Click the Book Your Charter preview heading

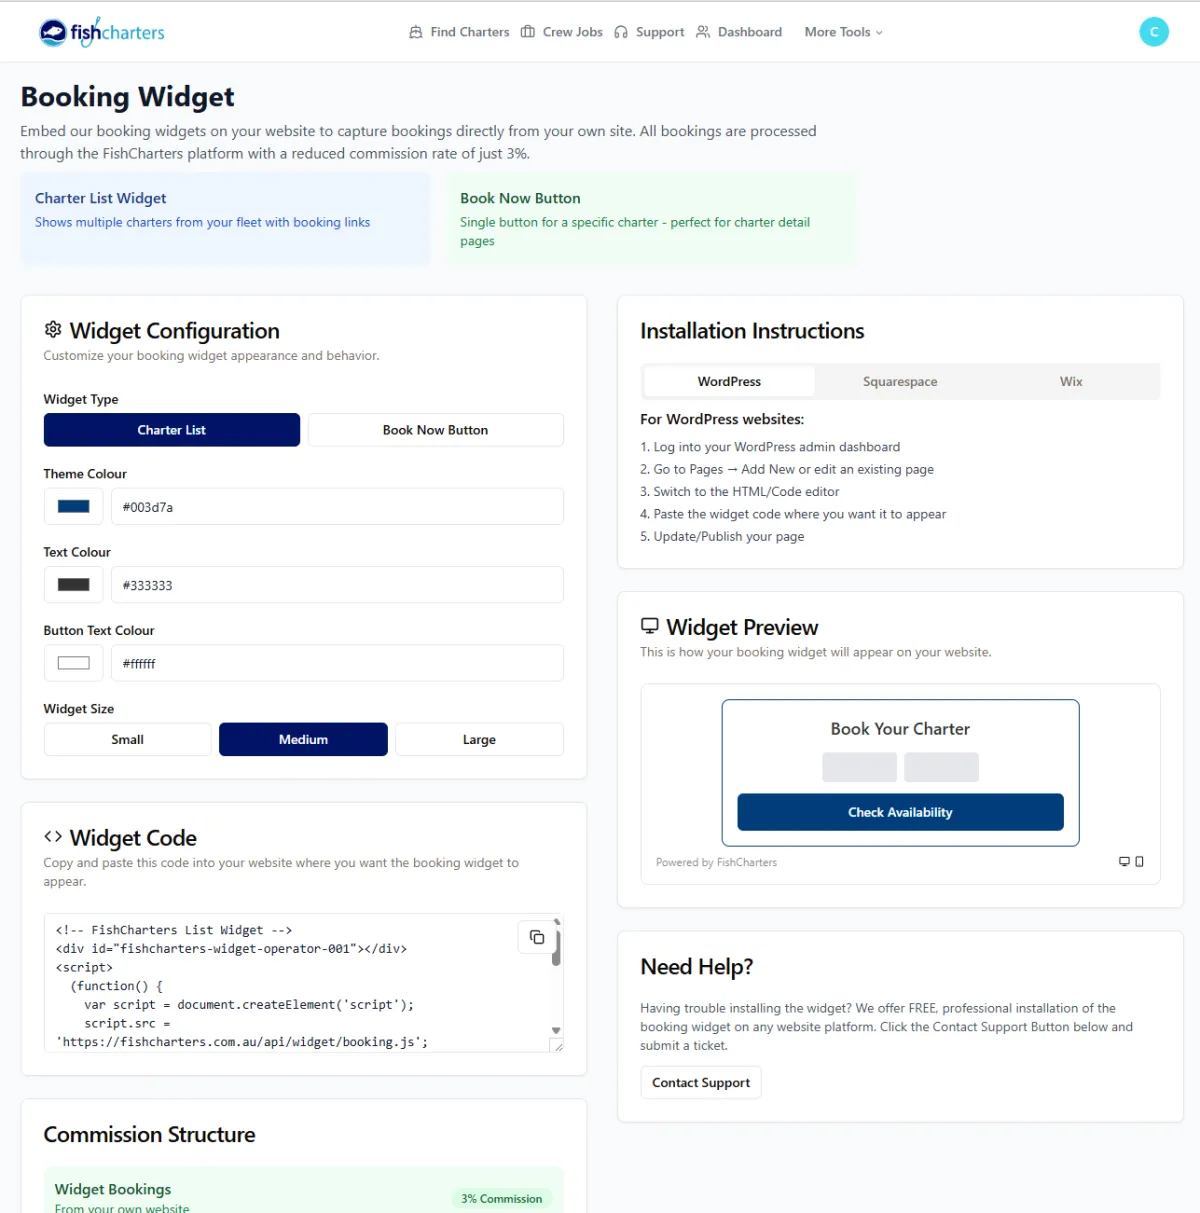(900, 729)
